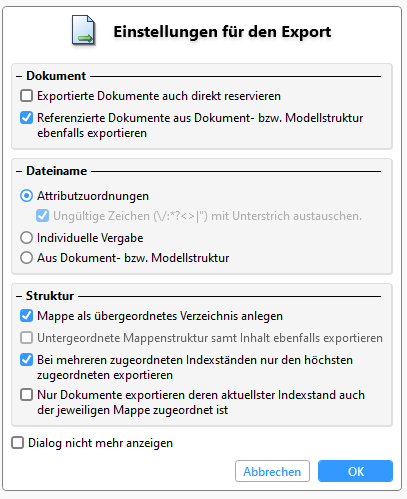Collapse the Dateiname section using its dash

pyautogui.click(x=19, y=171)
